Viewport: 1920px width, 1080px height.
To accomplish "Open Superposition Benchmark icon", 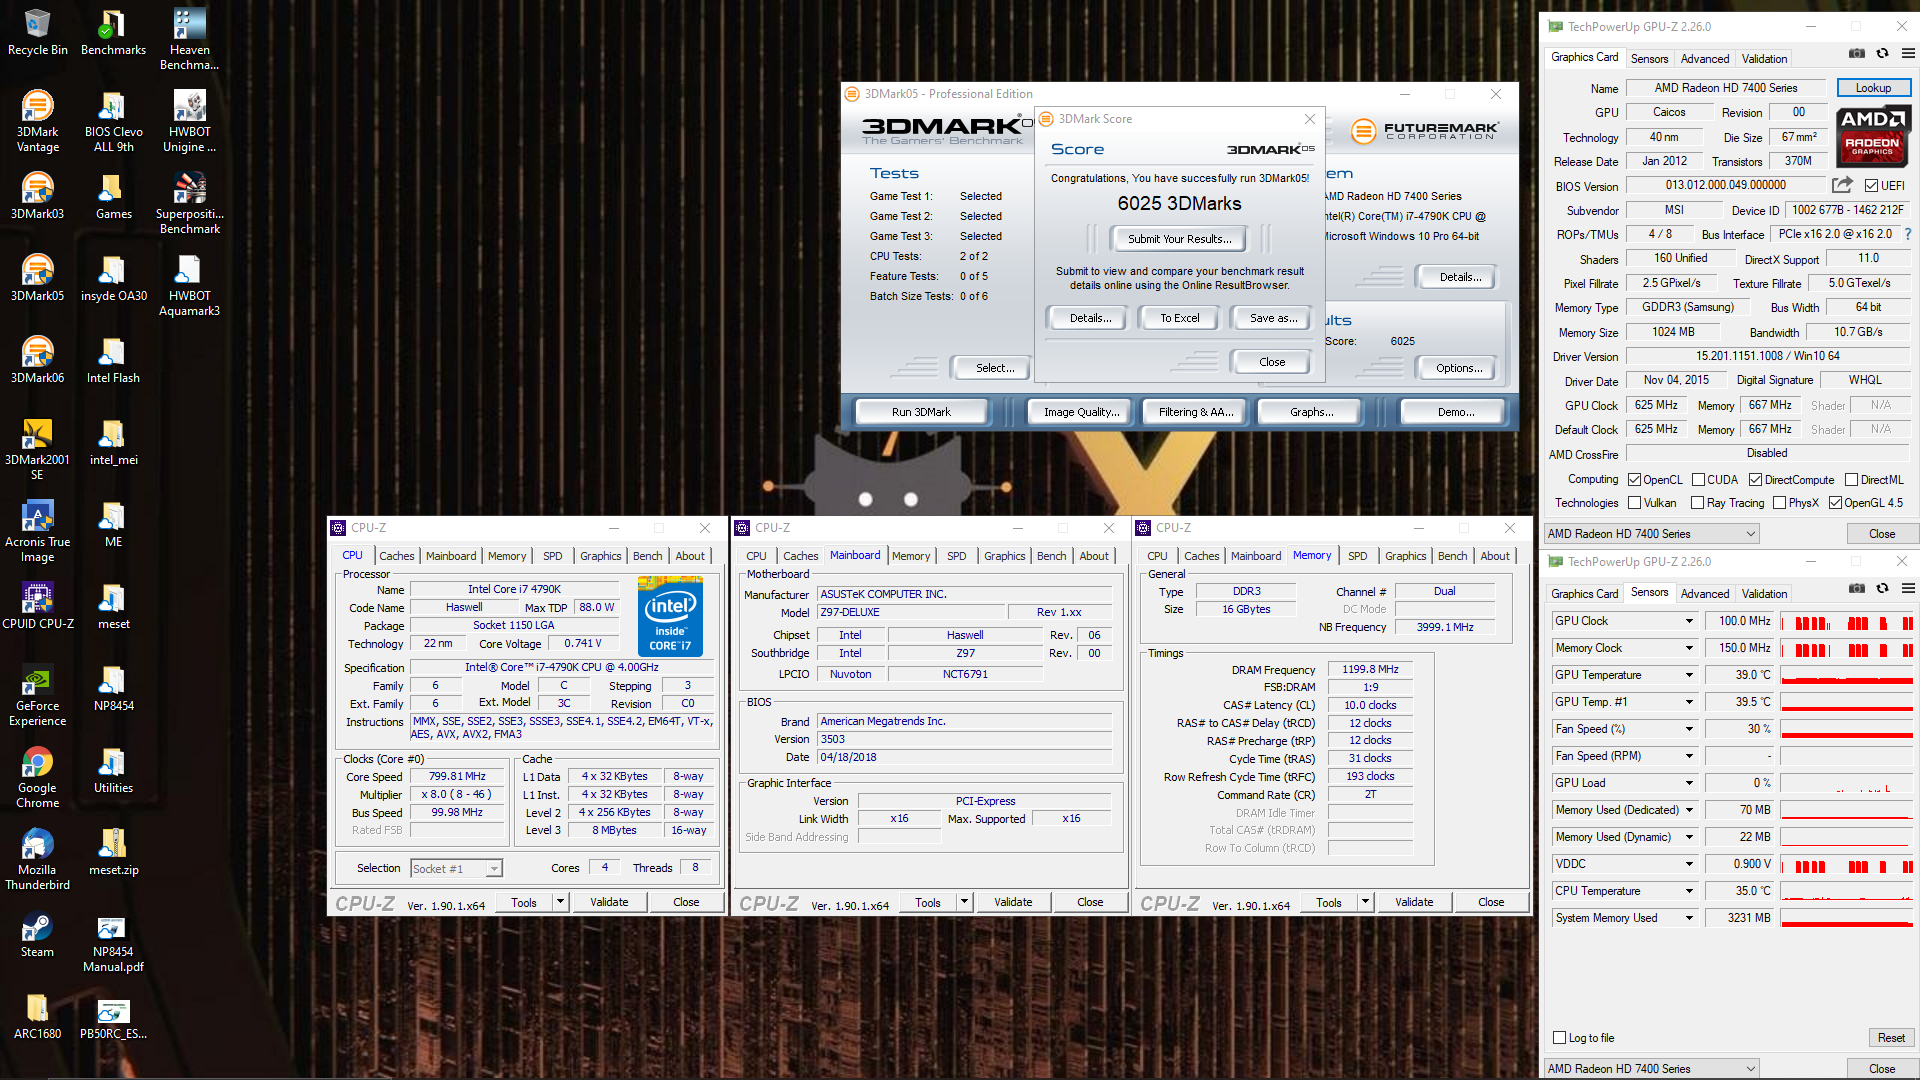I will tap(189, 204).
